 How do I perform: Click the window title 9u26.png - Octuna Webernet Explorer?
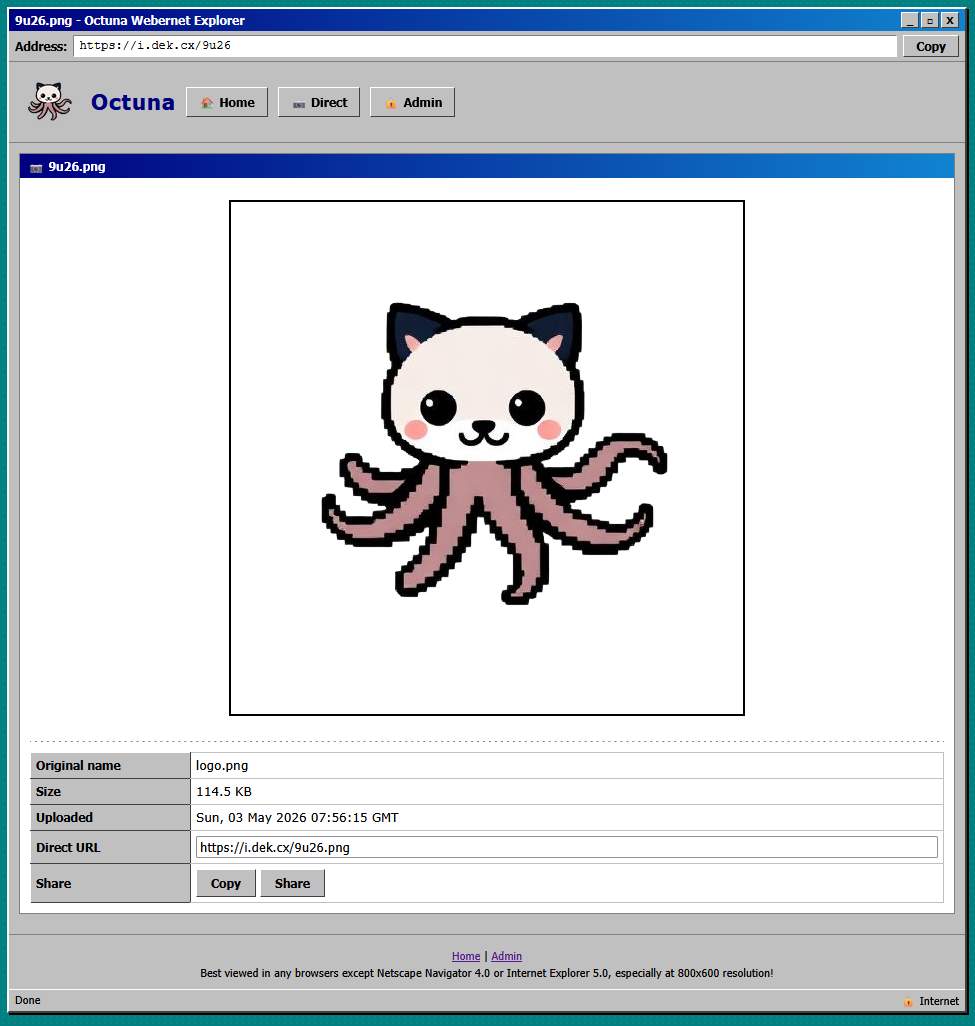coord(130,20)
